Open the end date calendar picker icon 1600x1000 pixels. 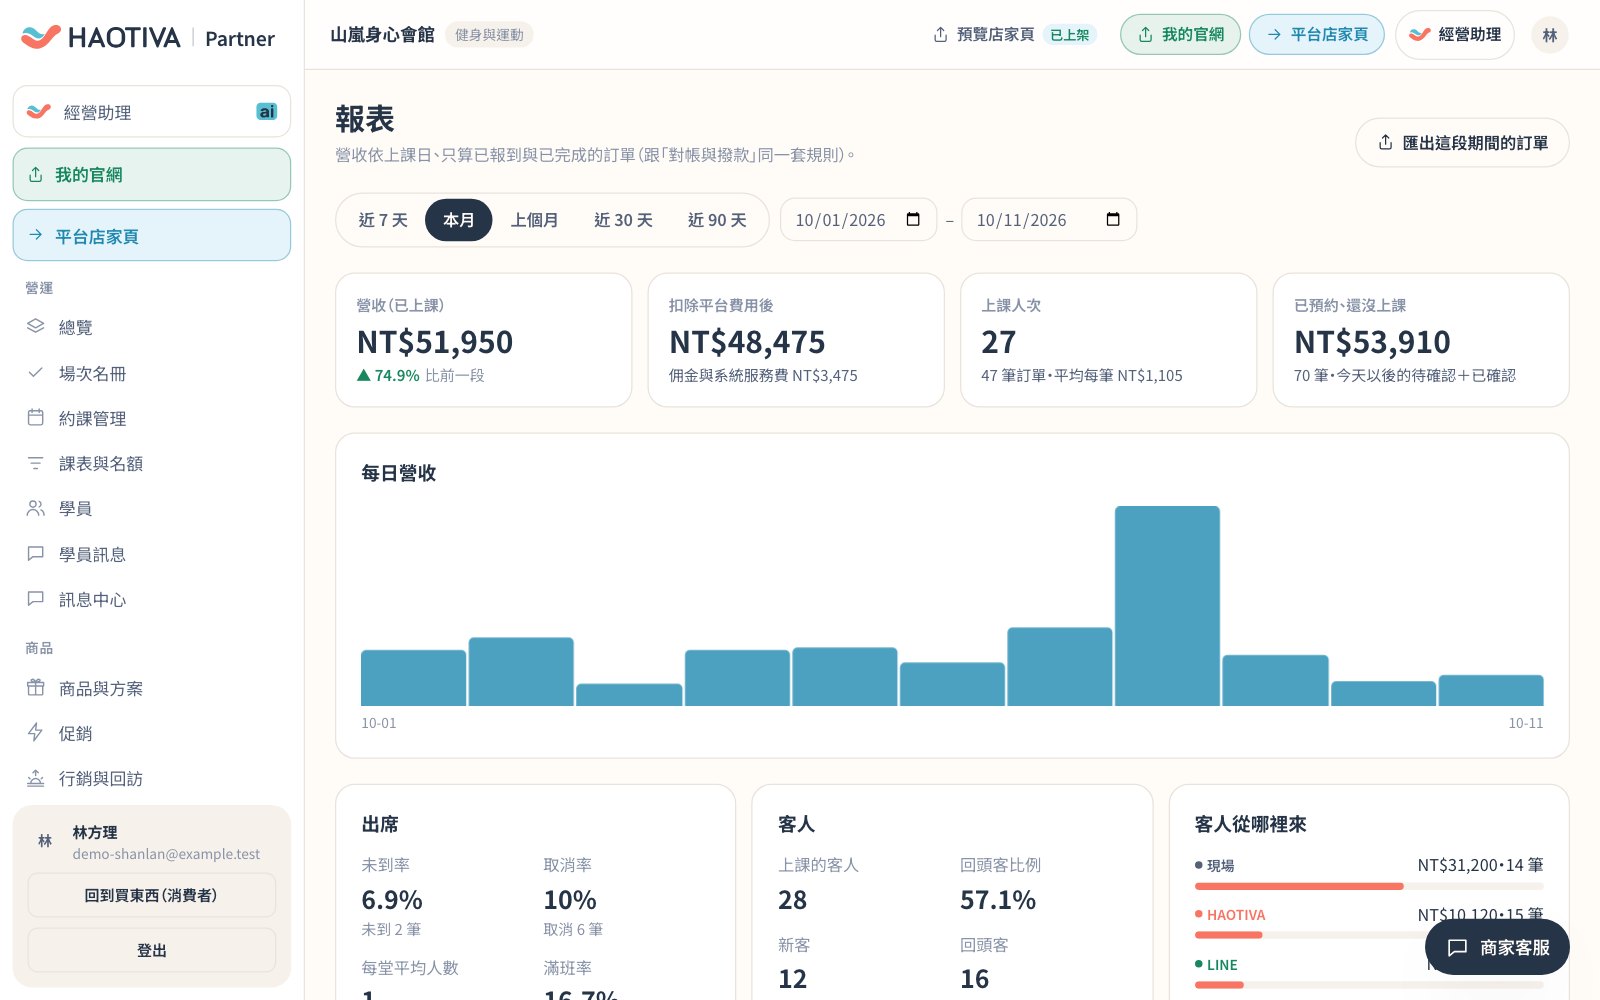pyautogui.click(x=1113, y=219)
